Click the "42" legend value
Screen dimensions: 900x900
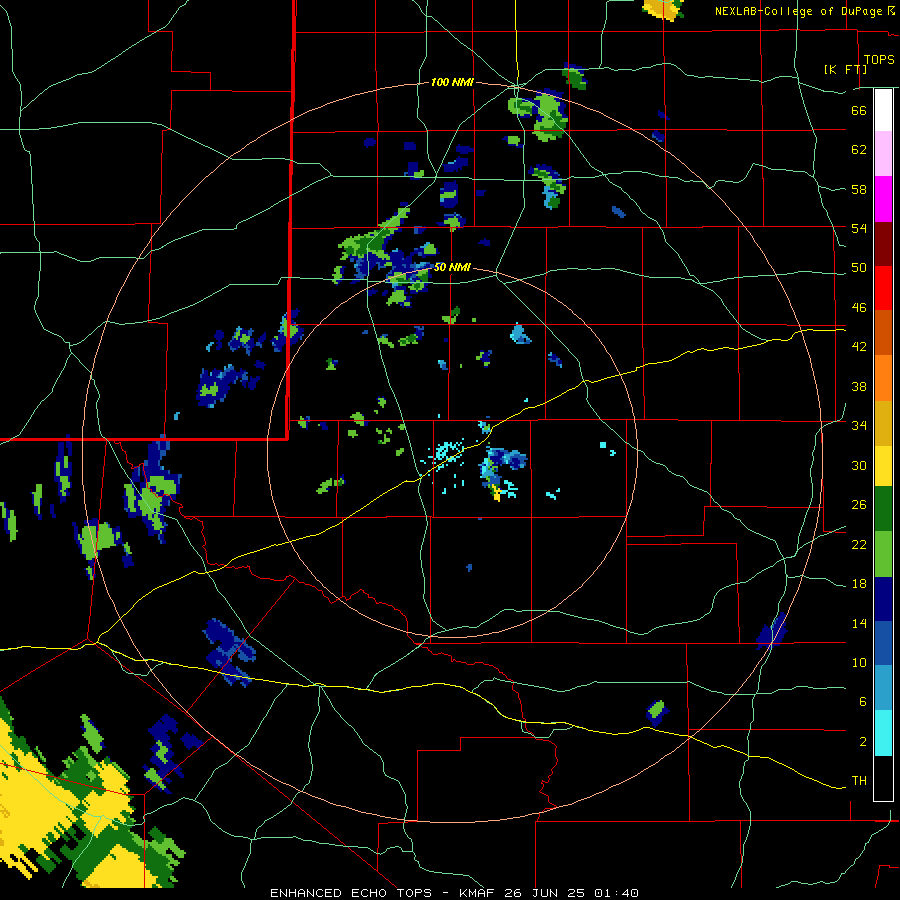pyautogui.click(x=859, y=347)
